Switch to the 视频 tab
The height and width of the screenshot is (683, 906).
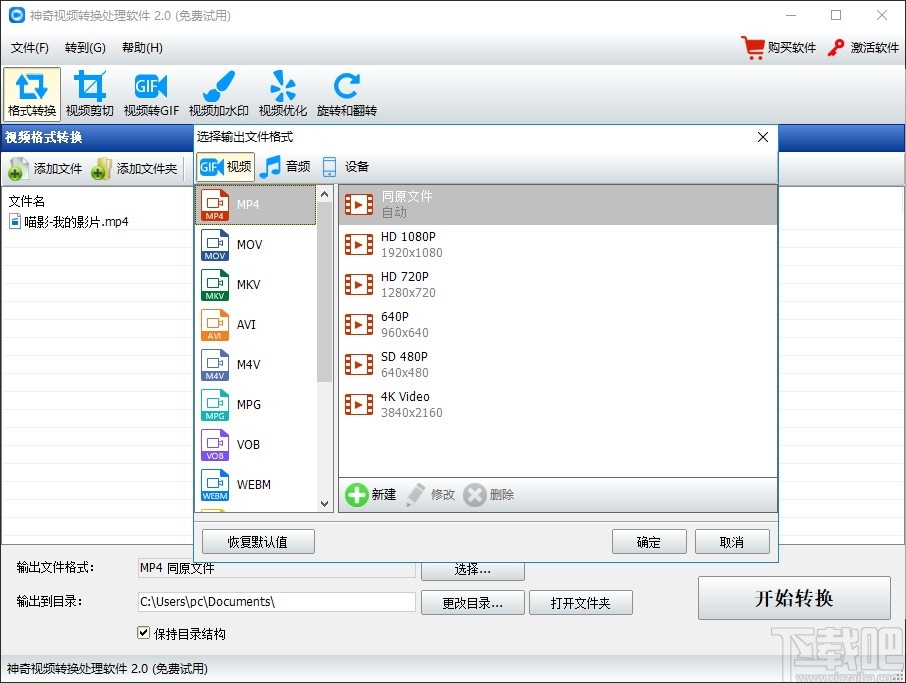click(225, 167)
